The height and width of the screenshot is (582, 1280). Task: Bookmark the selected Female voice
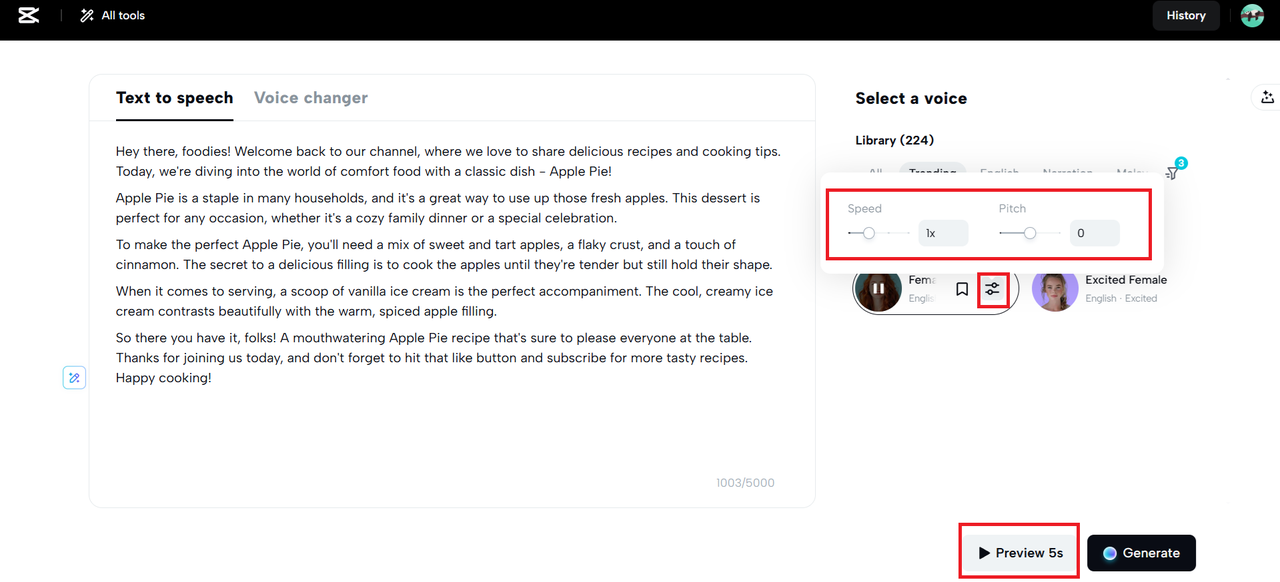[962, 289]
